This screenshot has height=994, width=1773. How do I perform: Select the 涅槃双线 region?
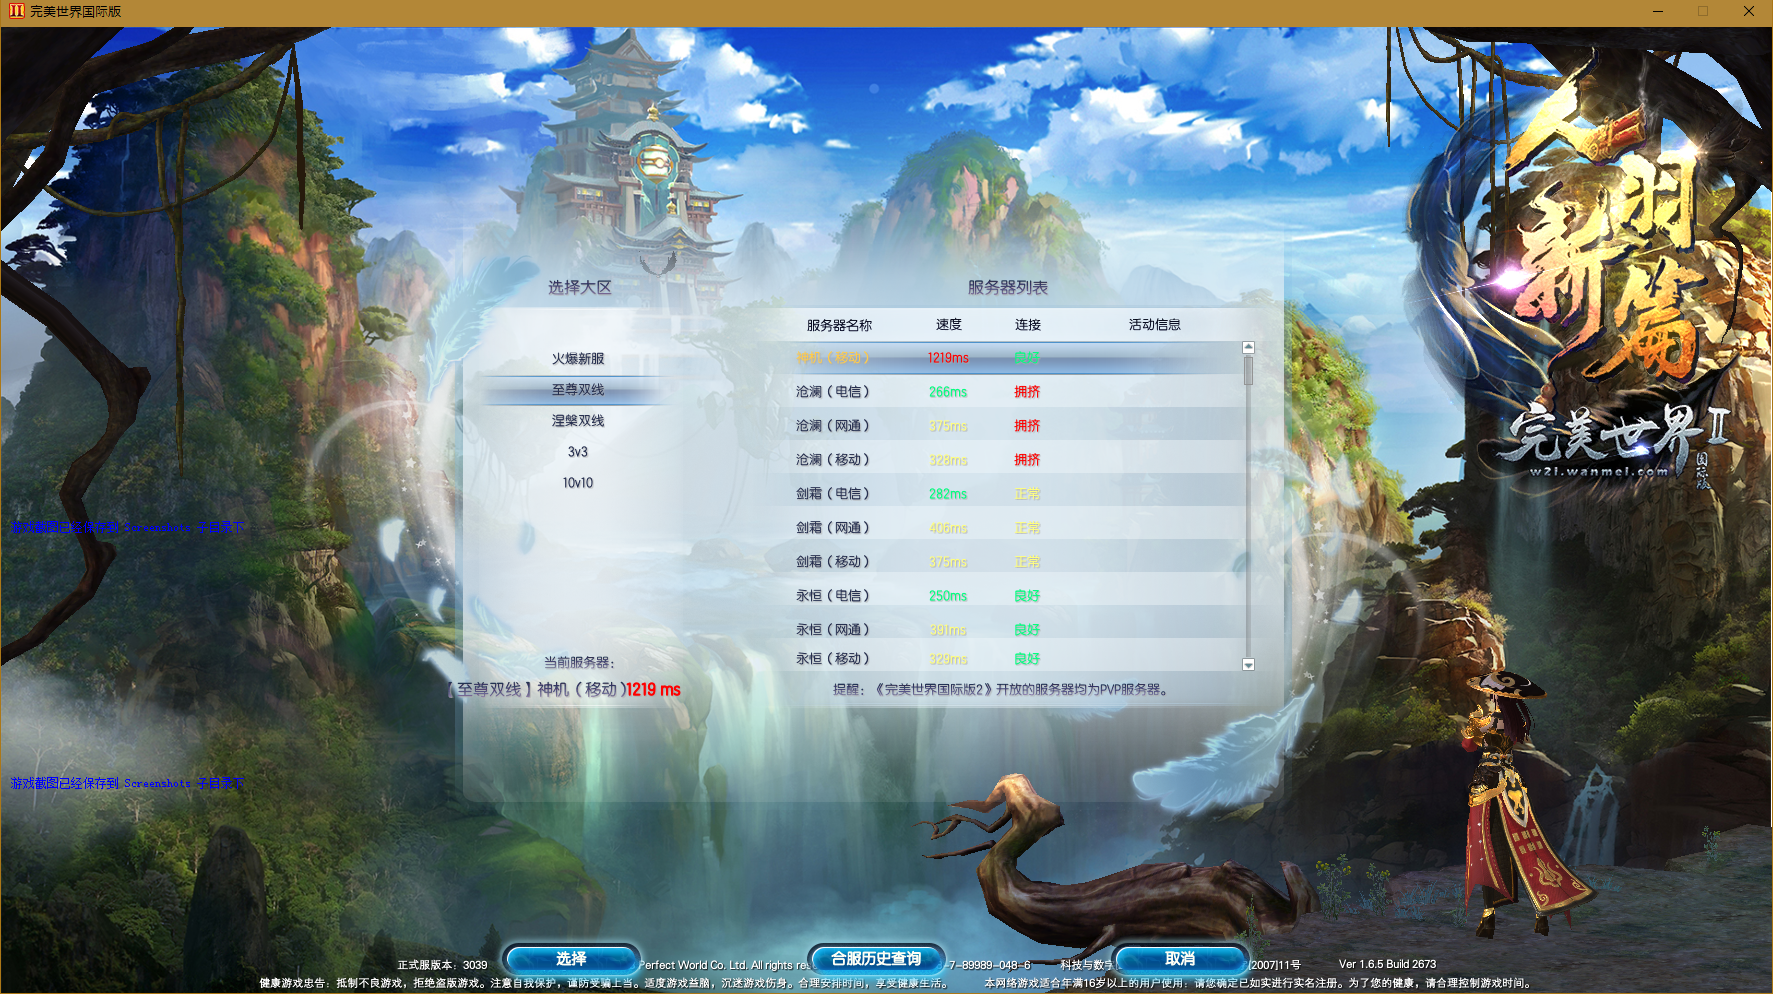tap(578, 420)
